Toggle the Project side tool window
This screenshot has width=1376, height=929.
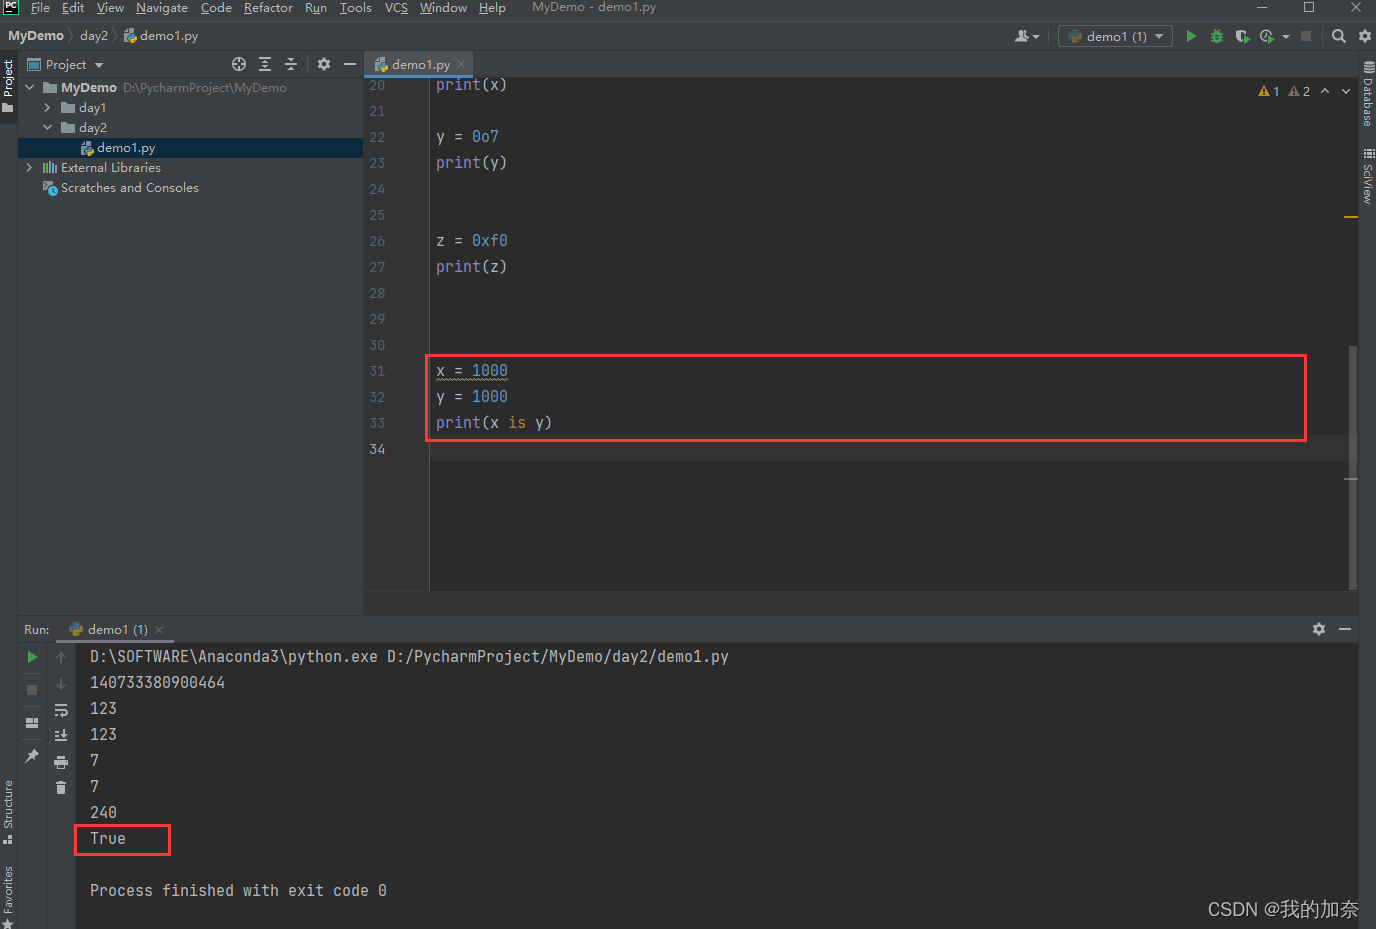[x=8, y=86]
